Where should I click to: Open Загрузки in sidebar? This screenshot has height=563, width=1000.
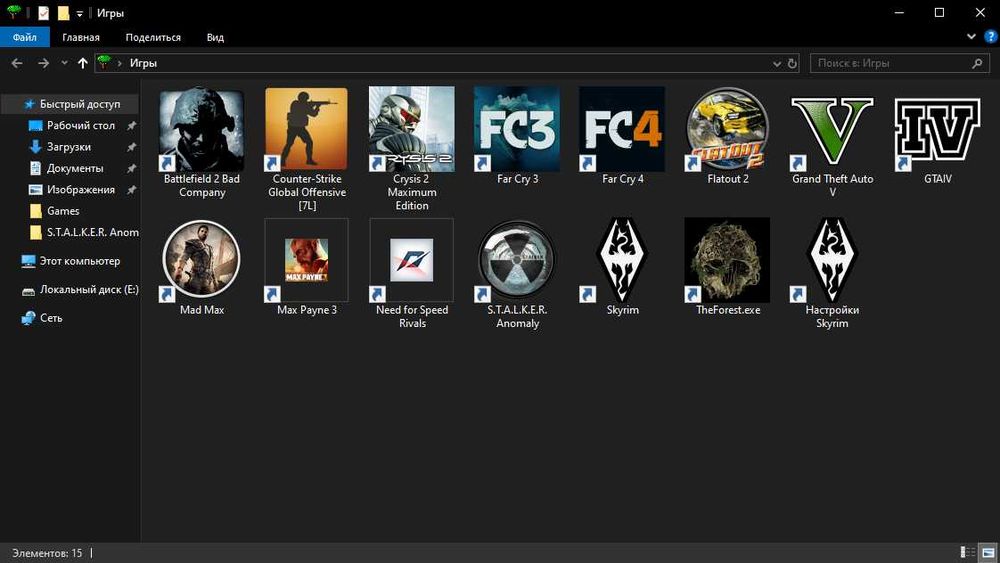pos(70,147)
